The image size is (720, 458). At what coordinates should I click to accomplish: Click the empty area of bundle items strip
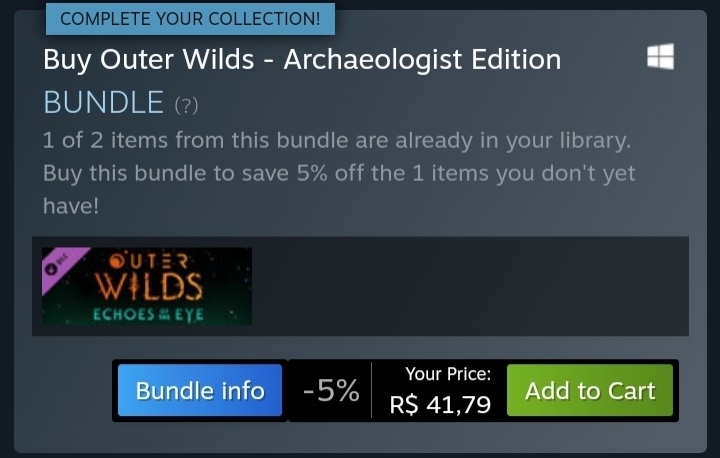[470, 286]
